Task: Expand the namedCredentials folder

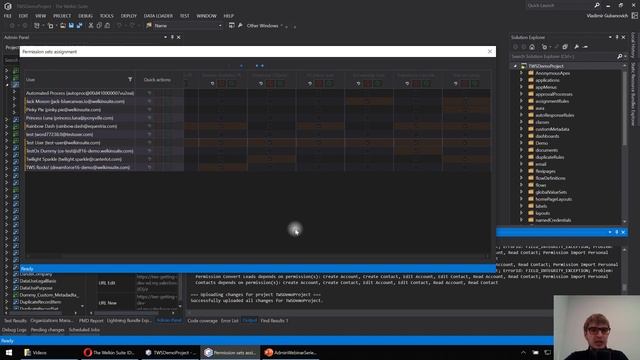Action: click(x=521, y=220)
